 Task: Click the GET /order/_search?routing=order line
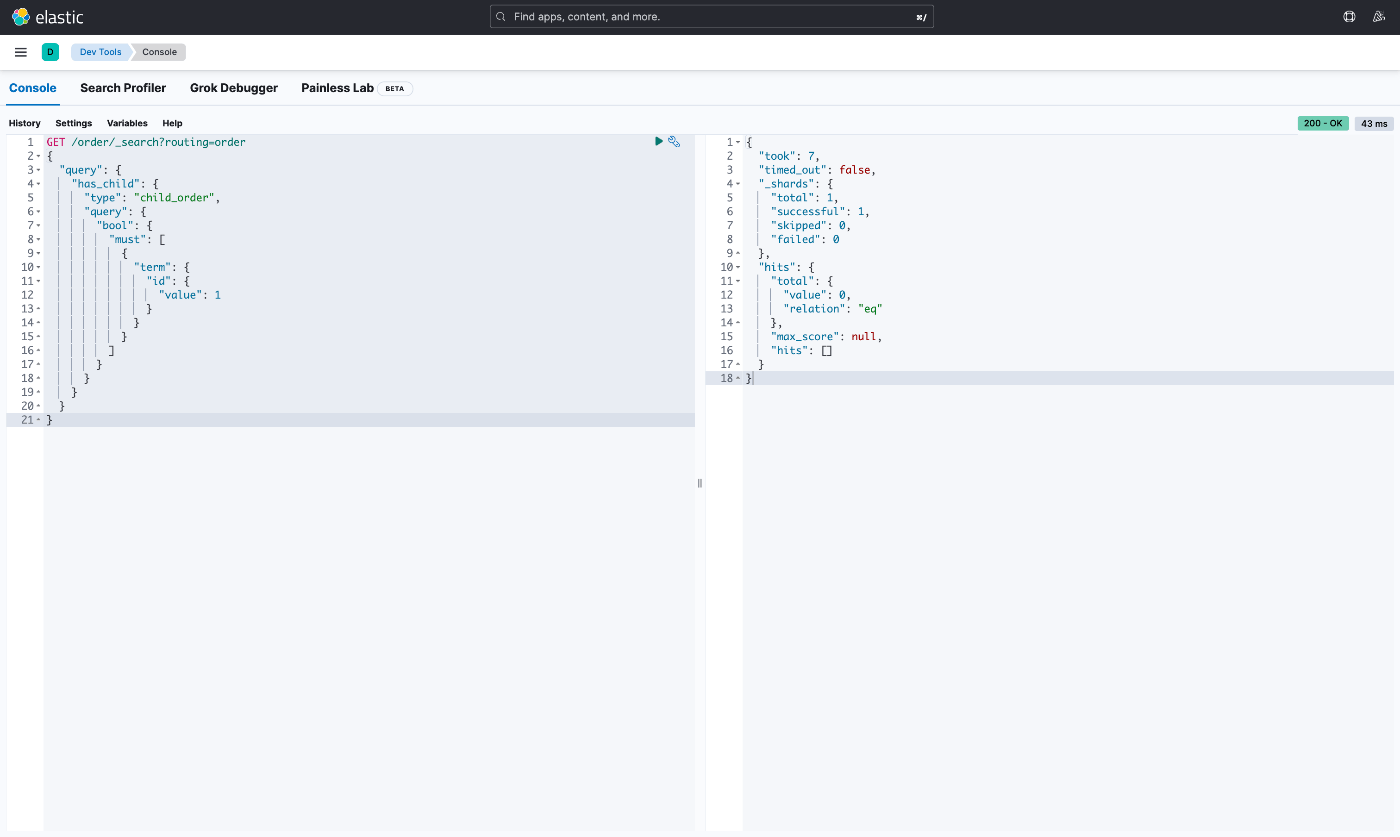146,142
